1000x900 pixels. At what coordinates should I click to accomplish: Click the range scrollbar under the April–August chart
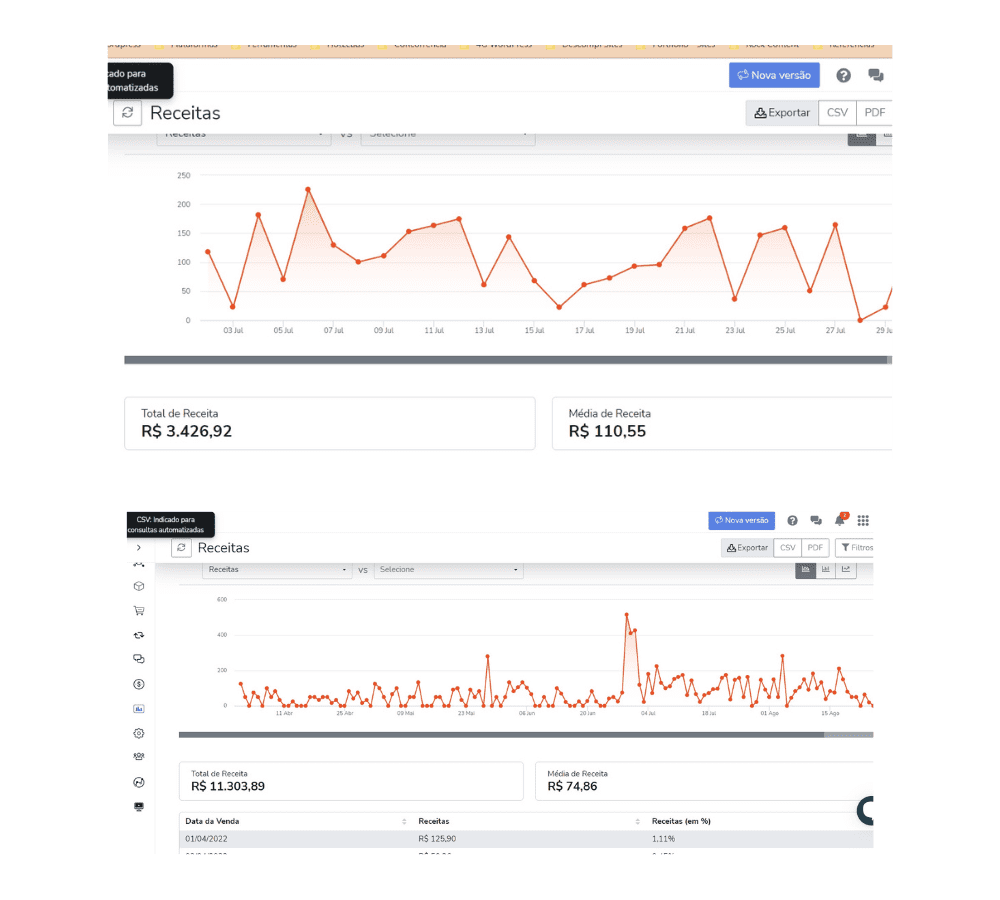point(500,735)
